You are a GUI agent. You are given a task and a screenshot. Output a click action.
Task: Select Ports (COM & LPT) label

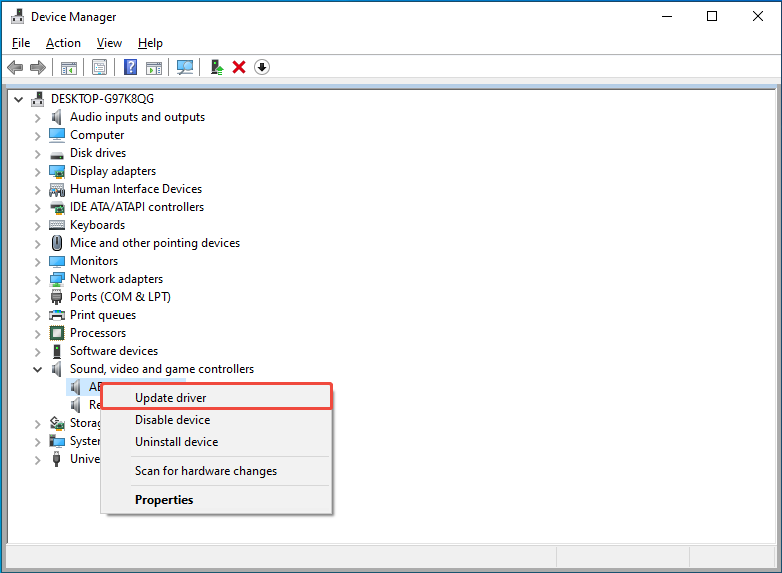click(120, 297)
